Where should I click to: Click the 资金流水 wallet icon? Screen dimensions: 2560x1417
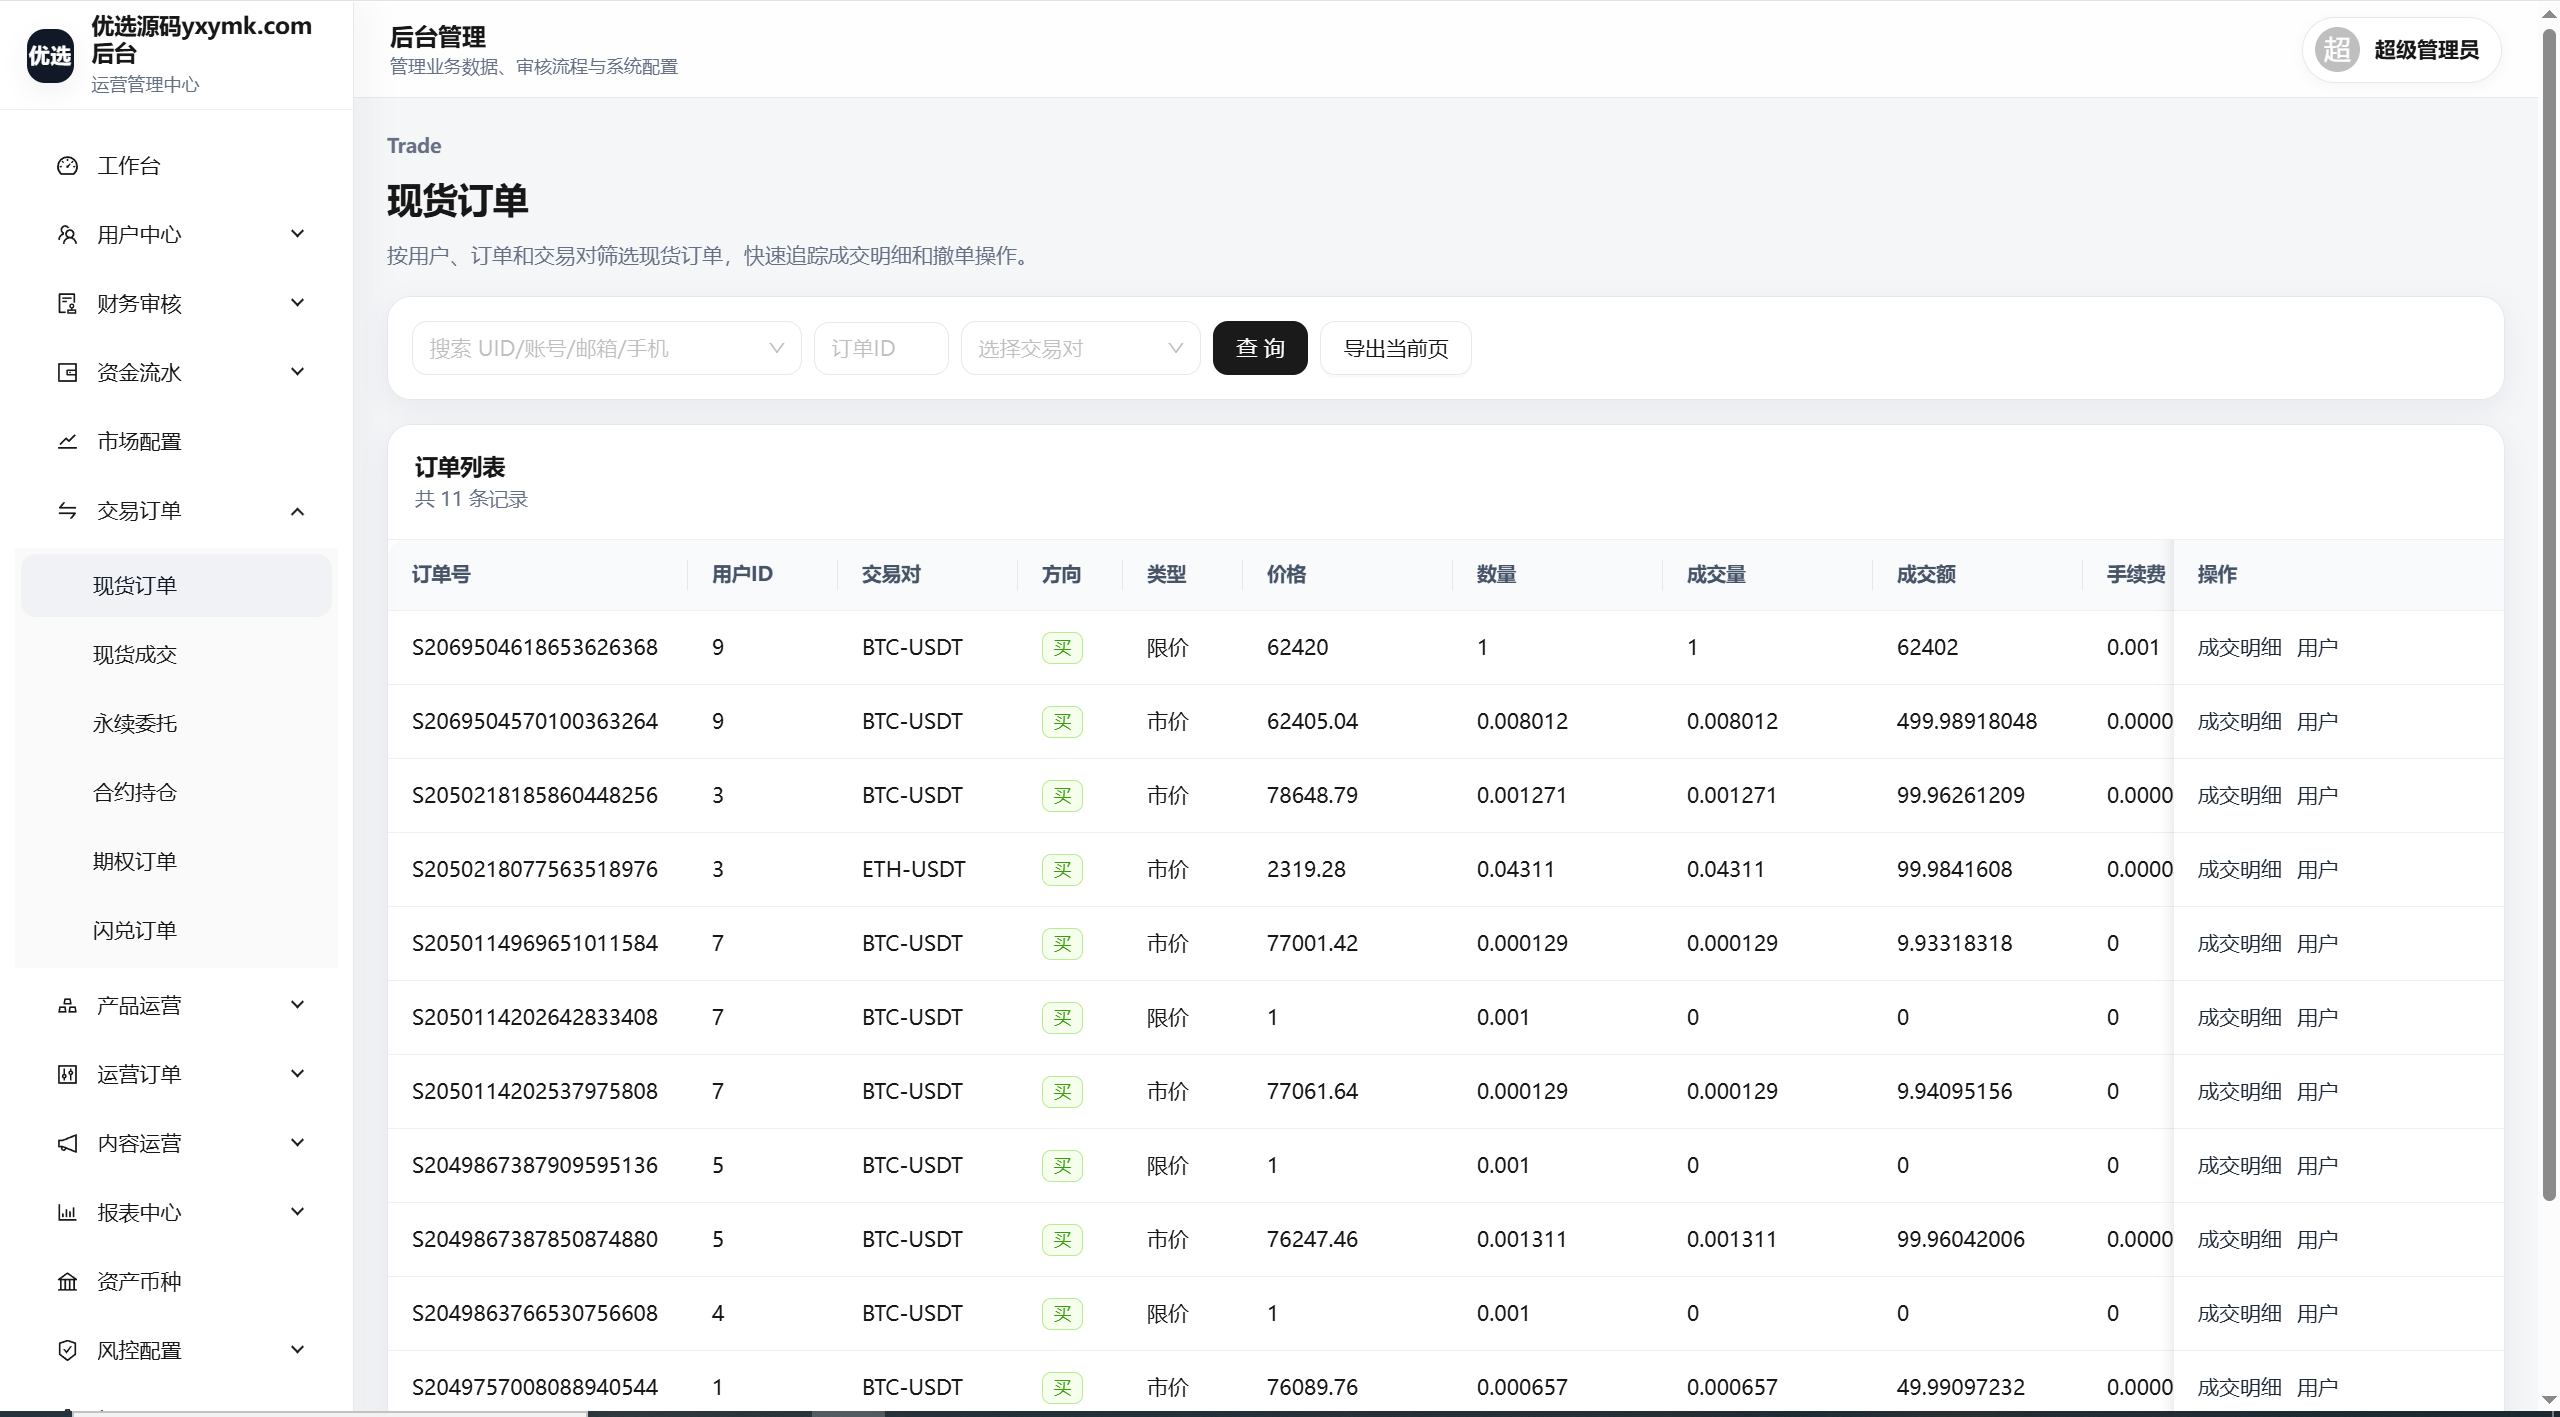(67, 373)
